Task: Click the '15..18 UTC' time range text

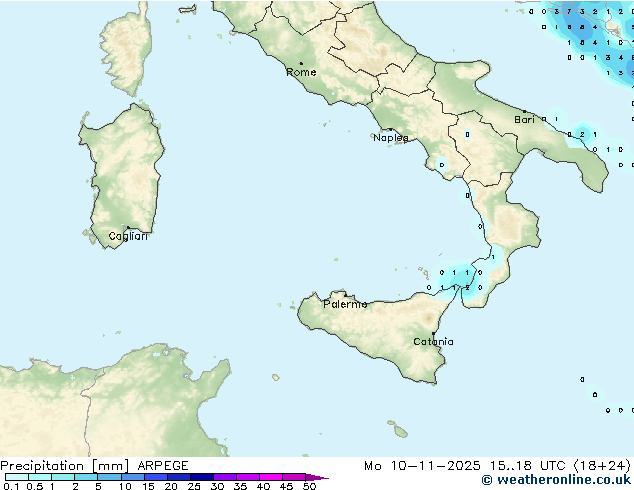Action: pos(528,466)
